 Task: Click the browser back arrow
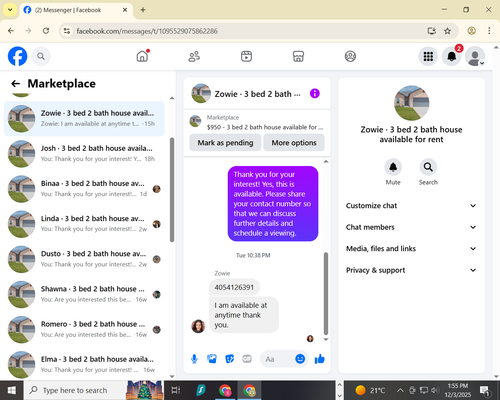(11, 31)
